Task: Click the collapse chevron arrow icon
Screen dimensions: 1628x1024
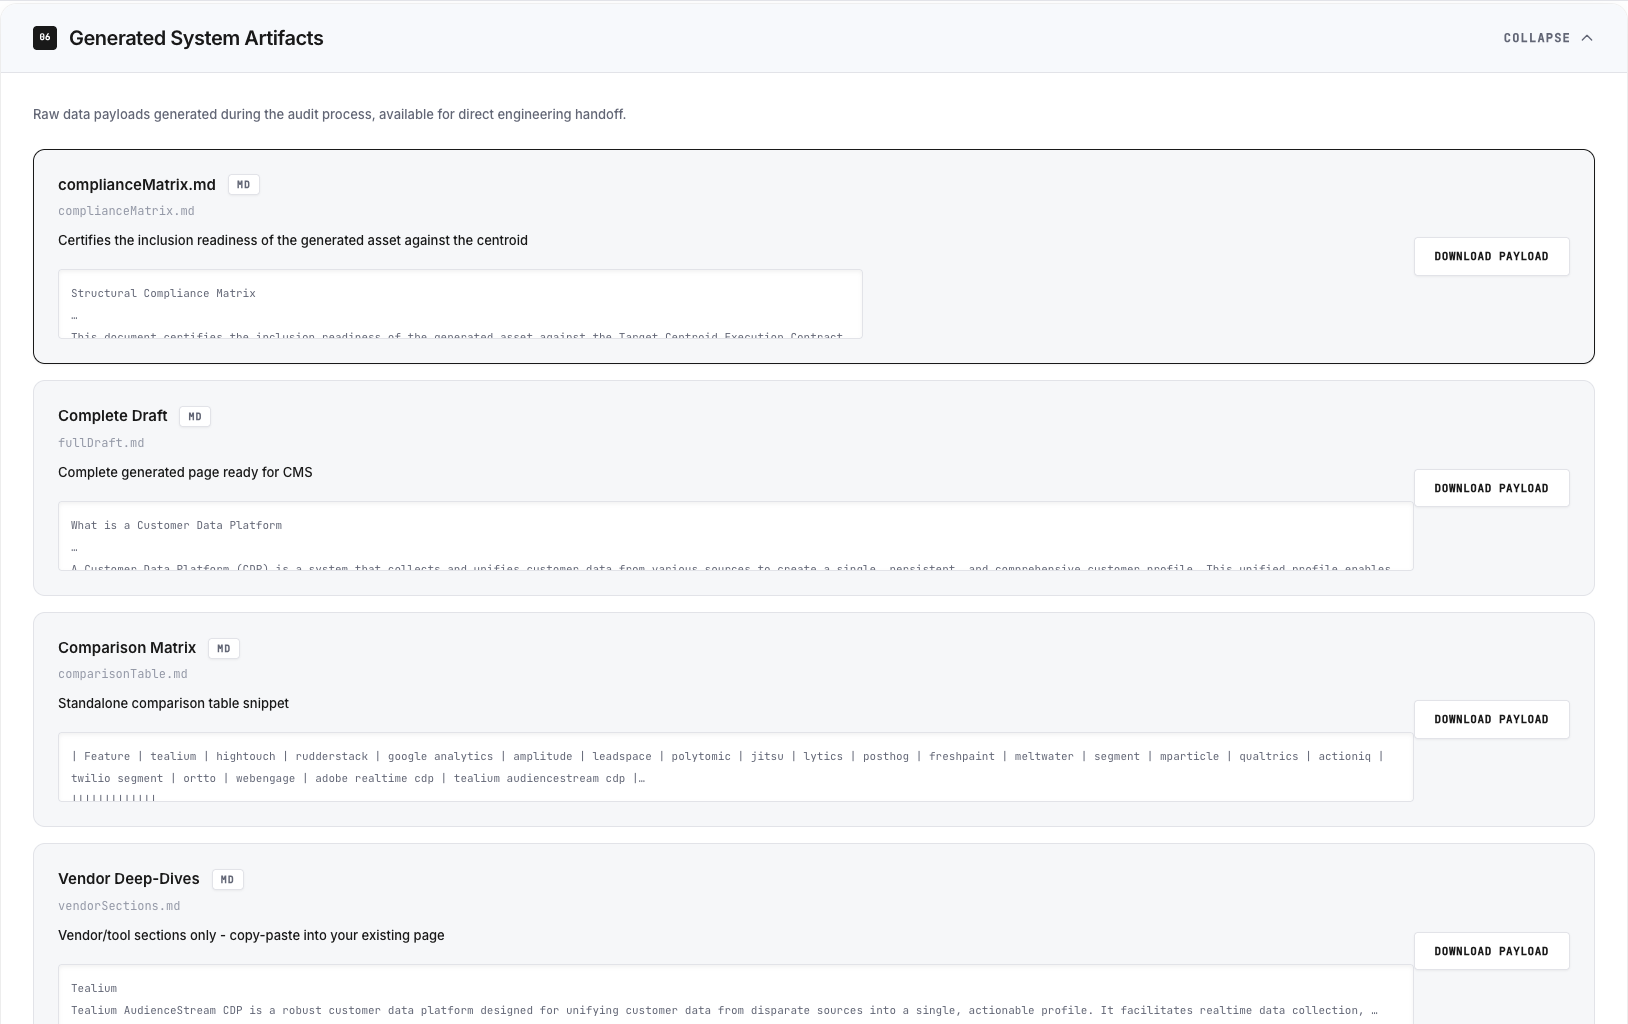Action: point(1588,37)
